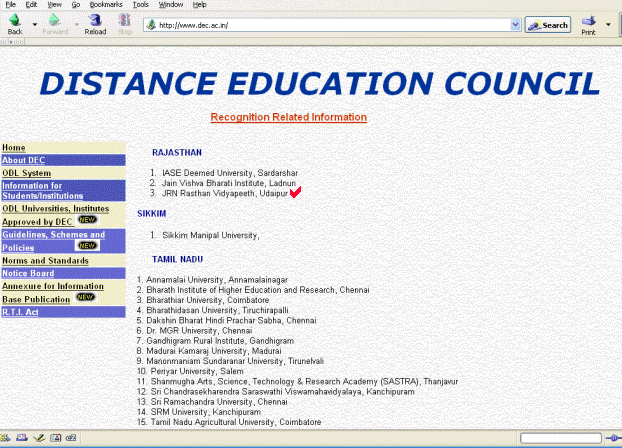Open the Base Publication link

click(36, 300)
